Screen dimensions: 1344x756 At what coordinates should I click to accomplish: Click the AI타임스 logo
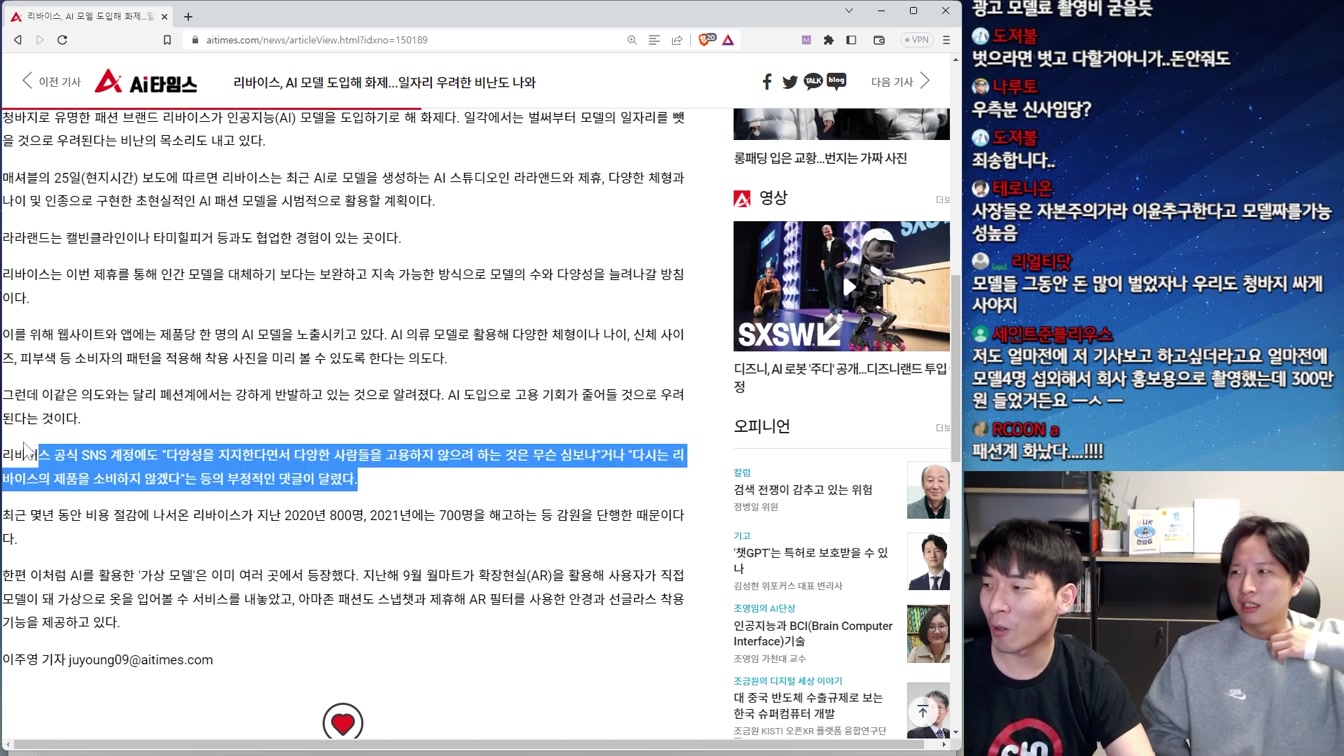click(x=146, y=82)
